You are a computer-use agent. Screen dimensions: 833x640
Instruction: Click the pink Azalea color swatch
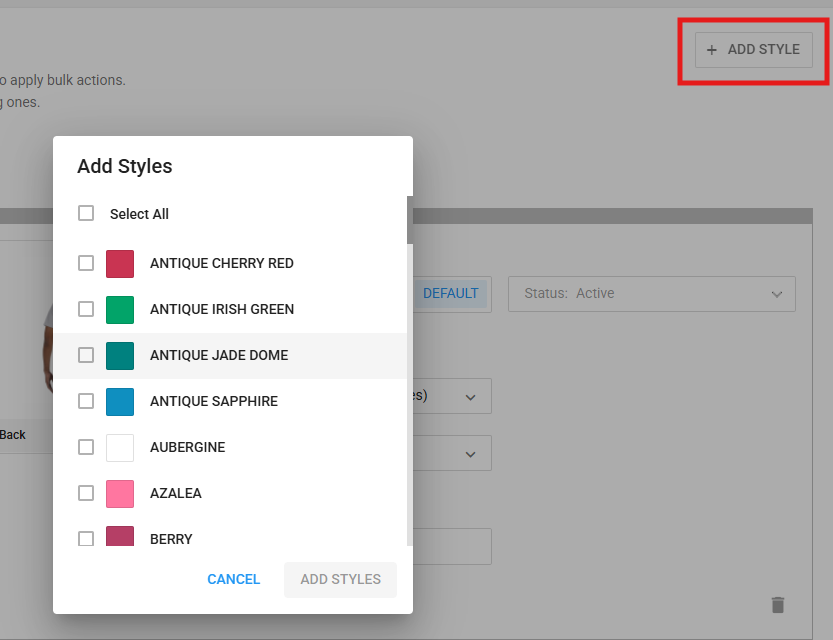coord(120,493)
